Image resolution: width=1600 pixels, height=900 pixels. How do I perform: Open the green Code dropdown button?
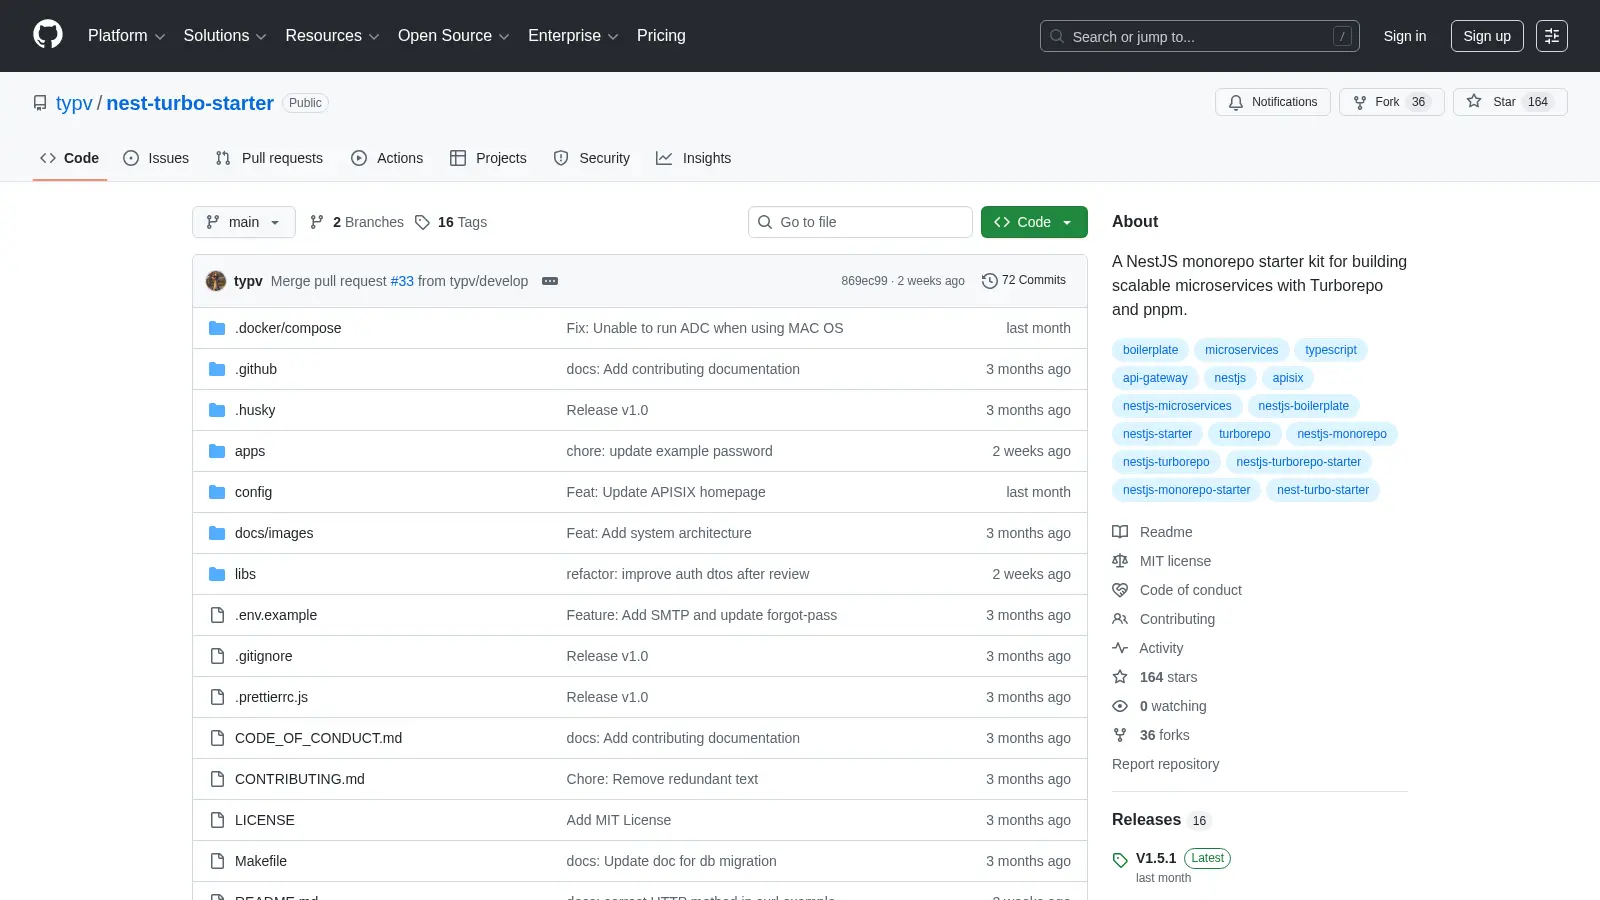[x=1034, y=222]
